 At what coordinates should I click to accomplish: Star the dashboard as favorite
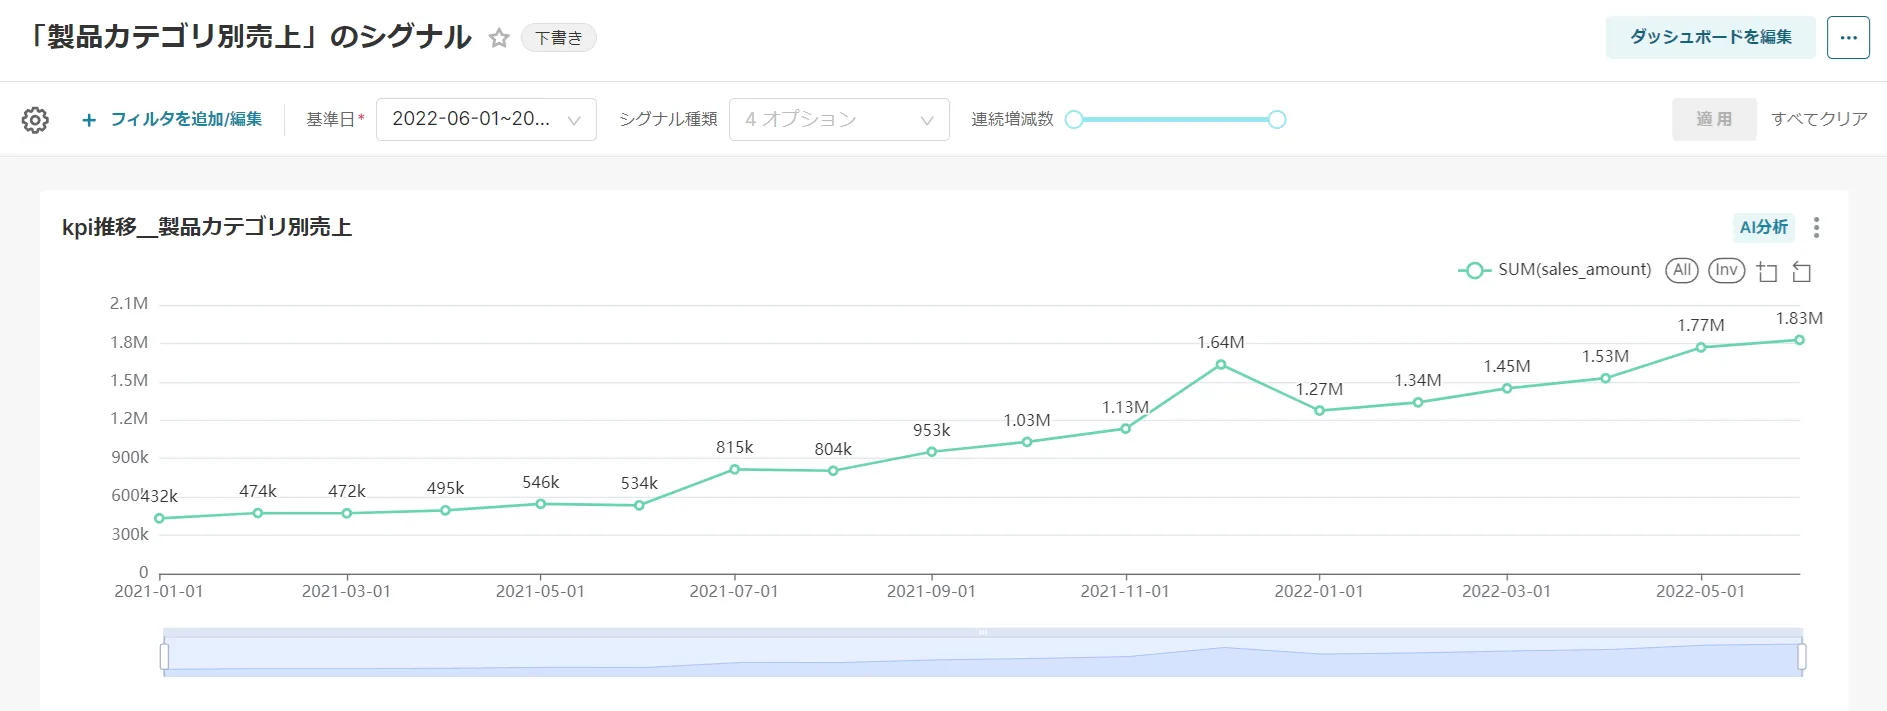coord(499,38)
